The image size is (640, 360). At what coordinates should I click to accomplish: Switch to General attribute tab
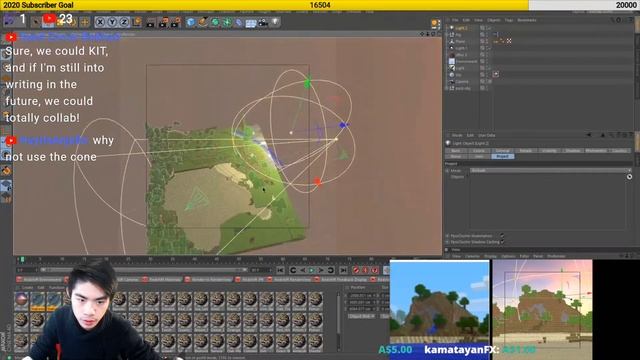coord(502,151)
